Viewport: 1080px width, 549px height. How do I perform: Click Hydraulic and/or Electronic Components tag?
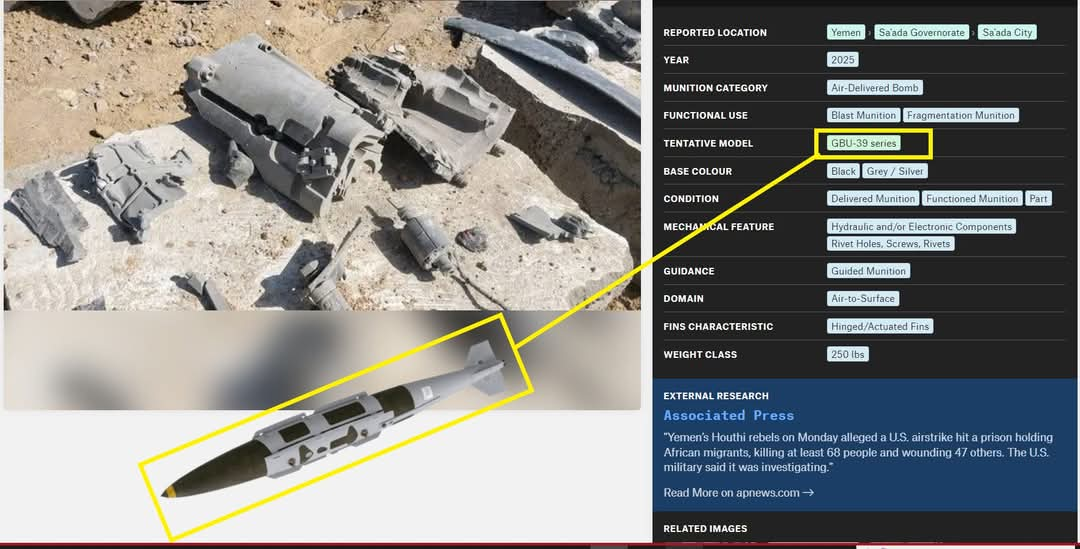point(921,227)
